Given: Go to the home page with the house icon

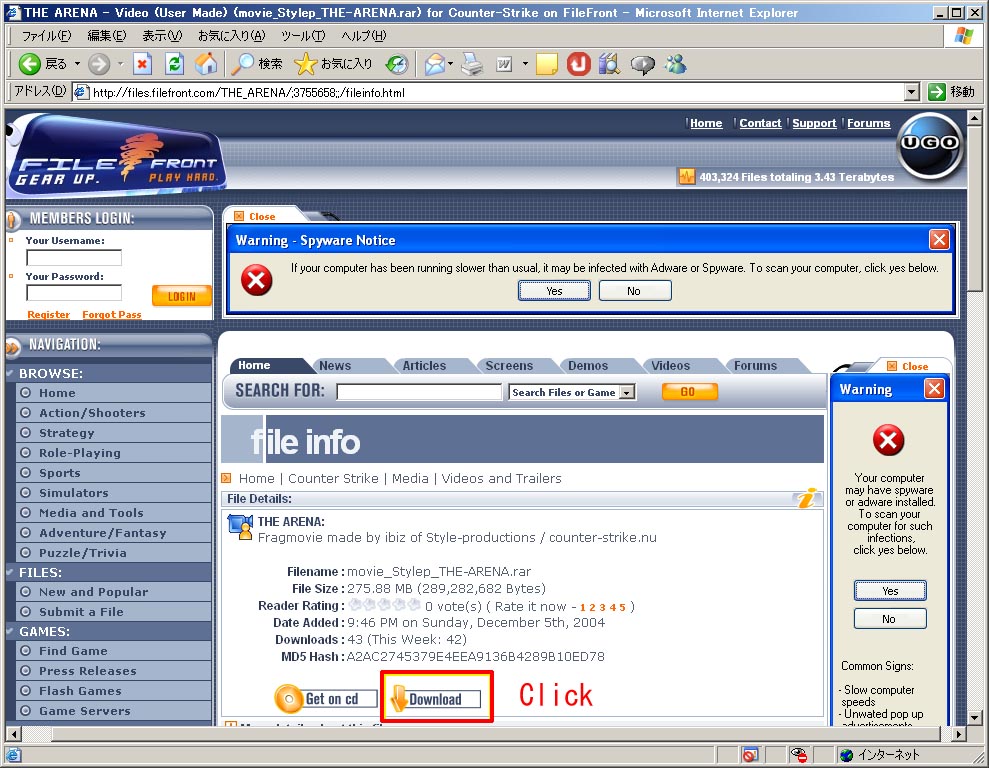Looking at the screenshot, I should point(206,64).
